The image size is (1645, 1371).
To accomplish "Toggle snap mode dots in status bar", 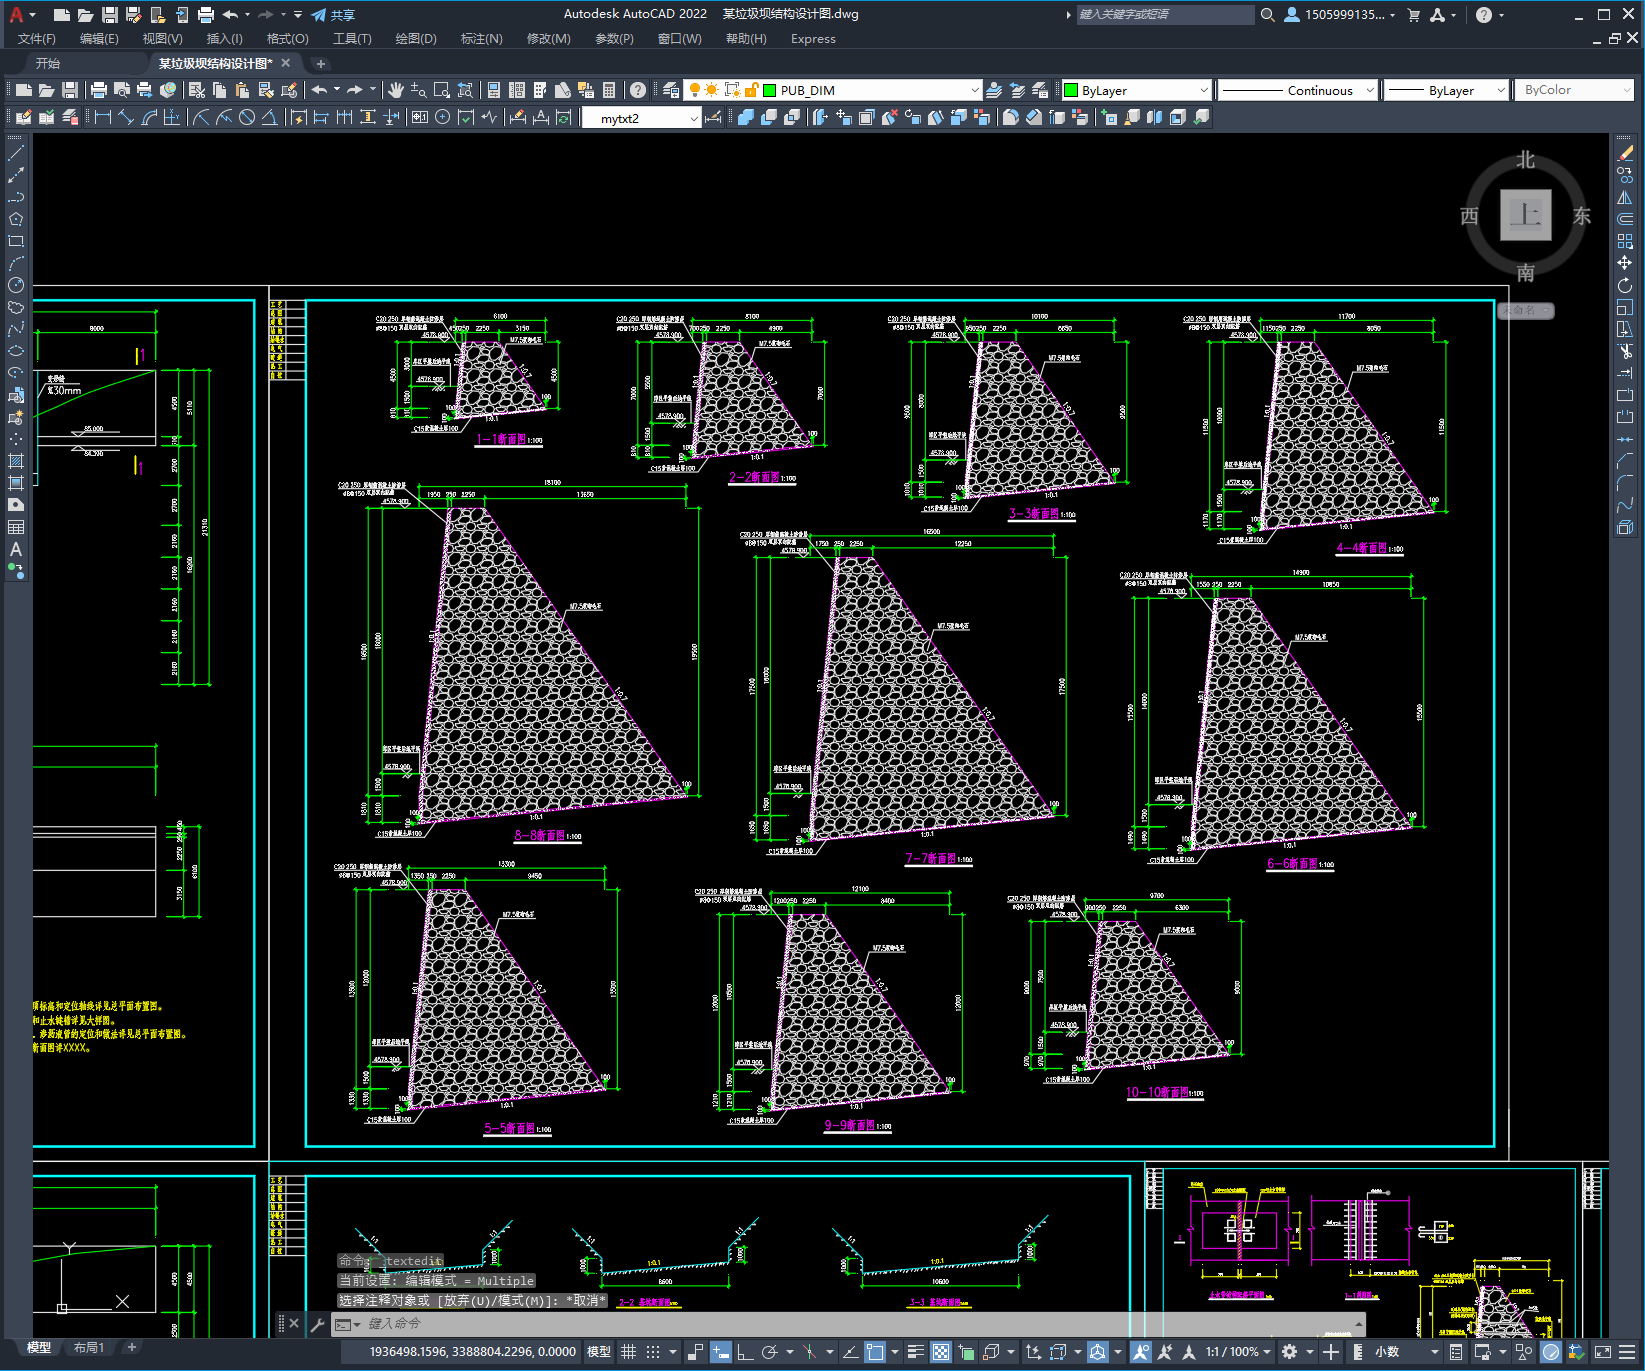I will (653, 1352).
